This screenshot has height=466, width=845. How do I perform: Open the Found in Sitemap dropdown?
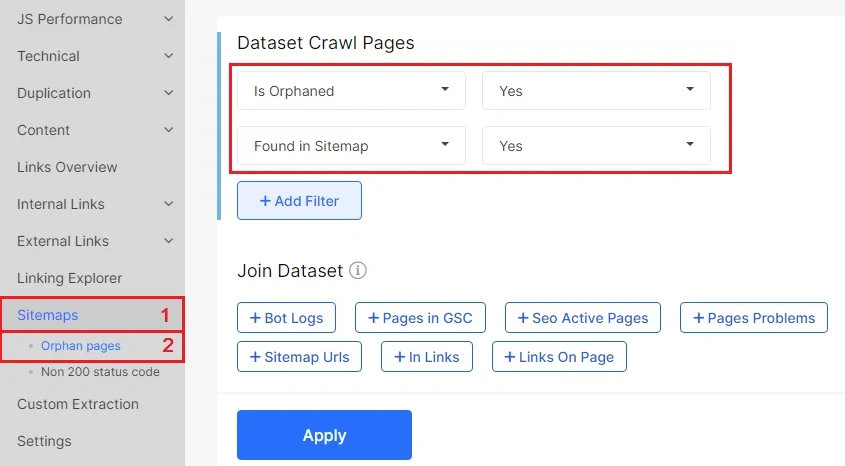pos(351,145)
